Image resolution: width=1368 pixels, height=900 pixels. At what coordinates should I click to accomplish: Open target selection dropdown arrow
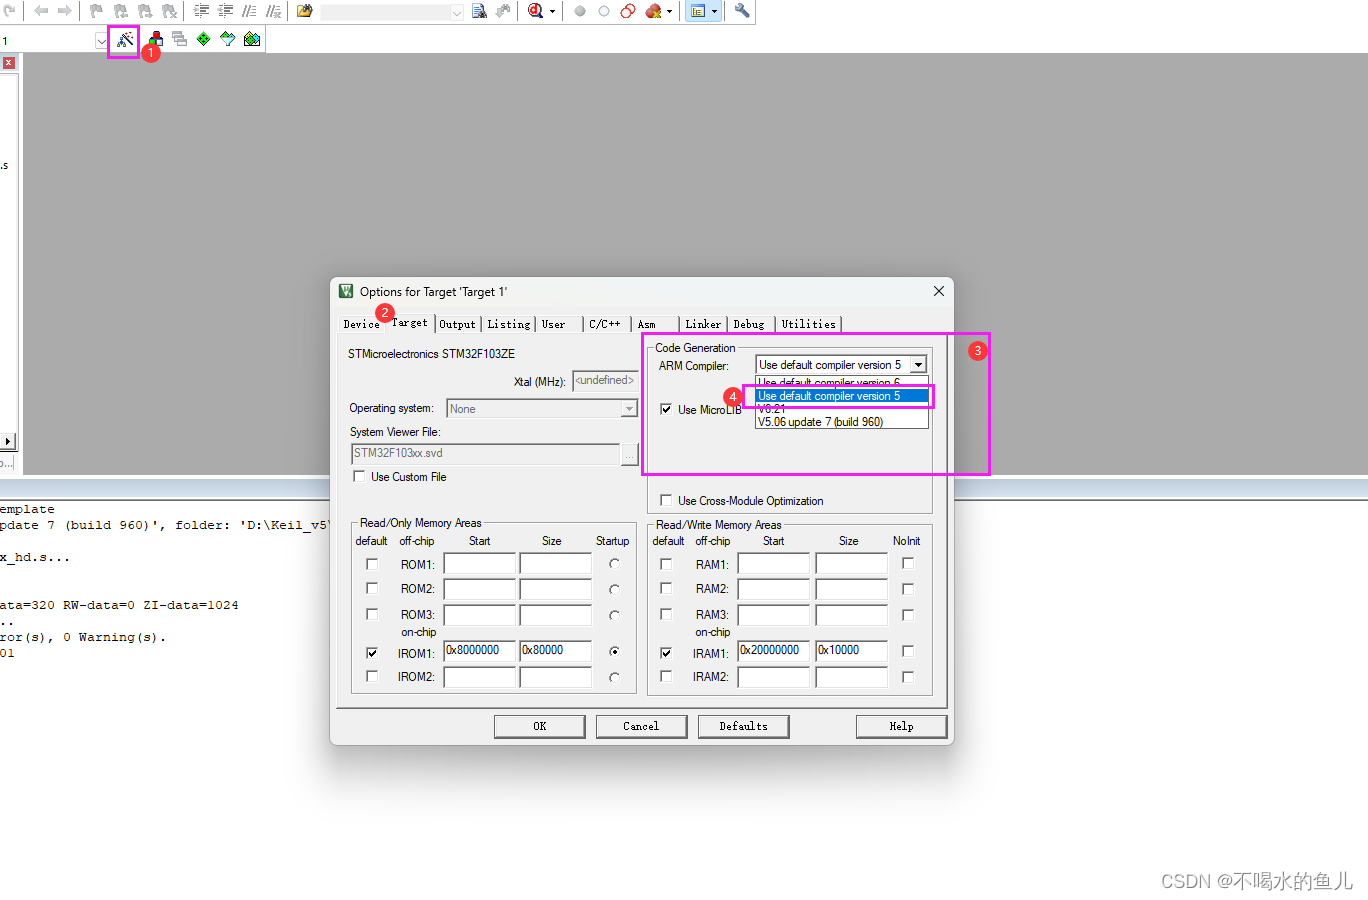pyautogui.click(x=101, y=41)
